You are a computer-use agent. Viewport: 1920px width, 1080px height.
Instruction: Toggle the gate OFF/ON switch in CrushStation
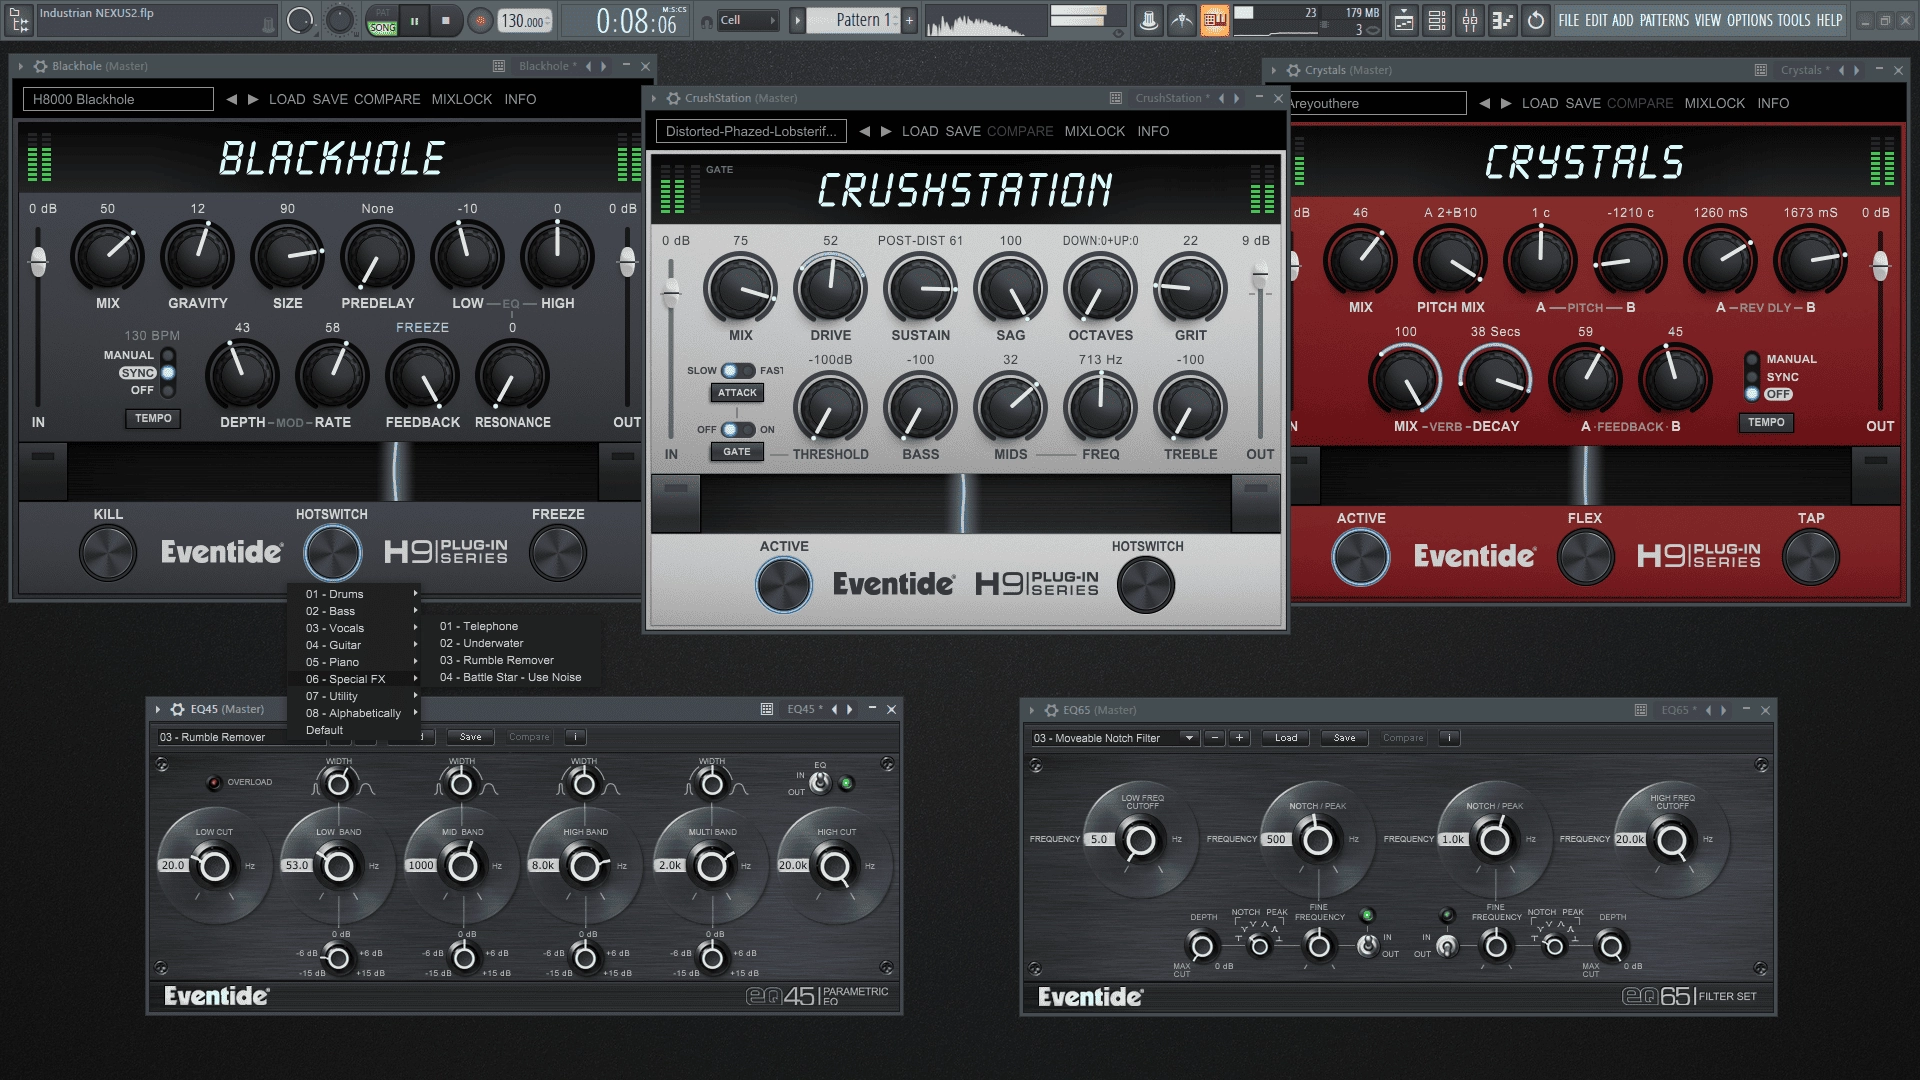coord(738,430)
